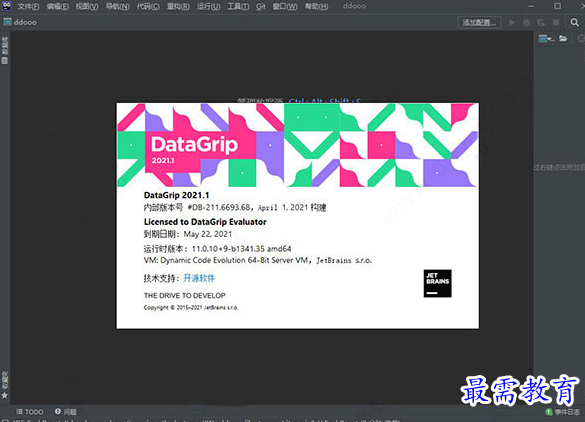Open the 重构(R) menu
This screenshot has height=422, width=585.
[x=178, y=6]
